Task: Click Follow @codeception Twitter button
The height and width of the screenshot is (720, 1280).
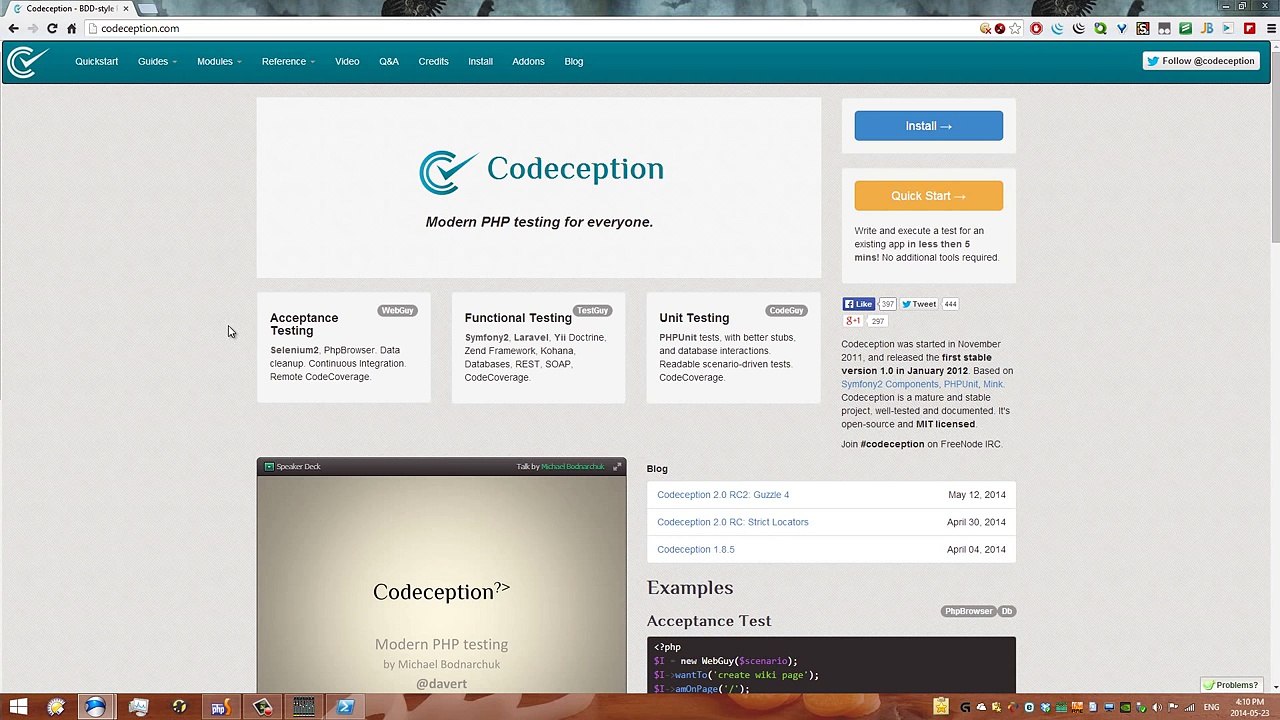Action: click(1200, 61)
